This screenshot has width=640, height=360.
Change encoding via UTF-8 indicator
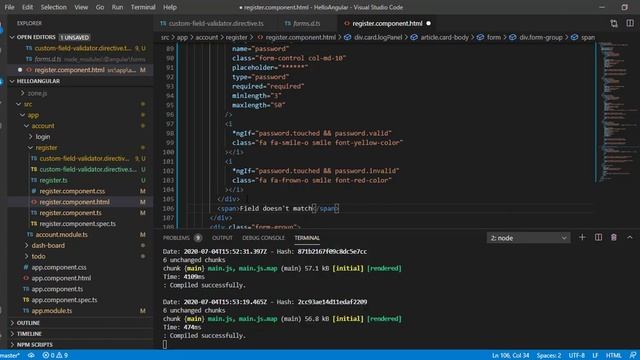click(x=576, y=355)
